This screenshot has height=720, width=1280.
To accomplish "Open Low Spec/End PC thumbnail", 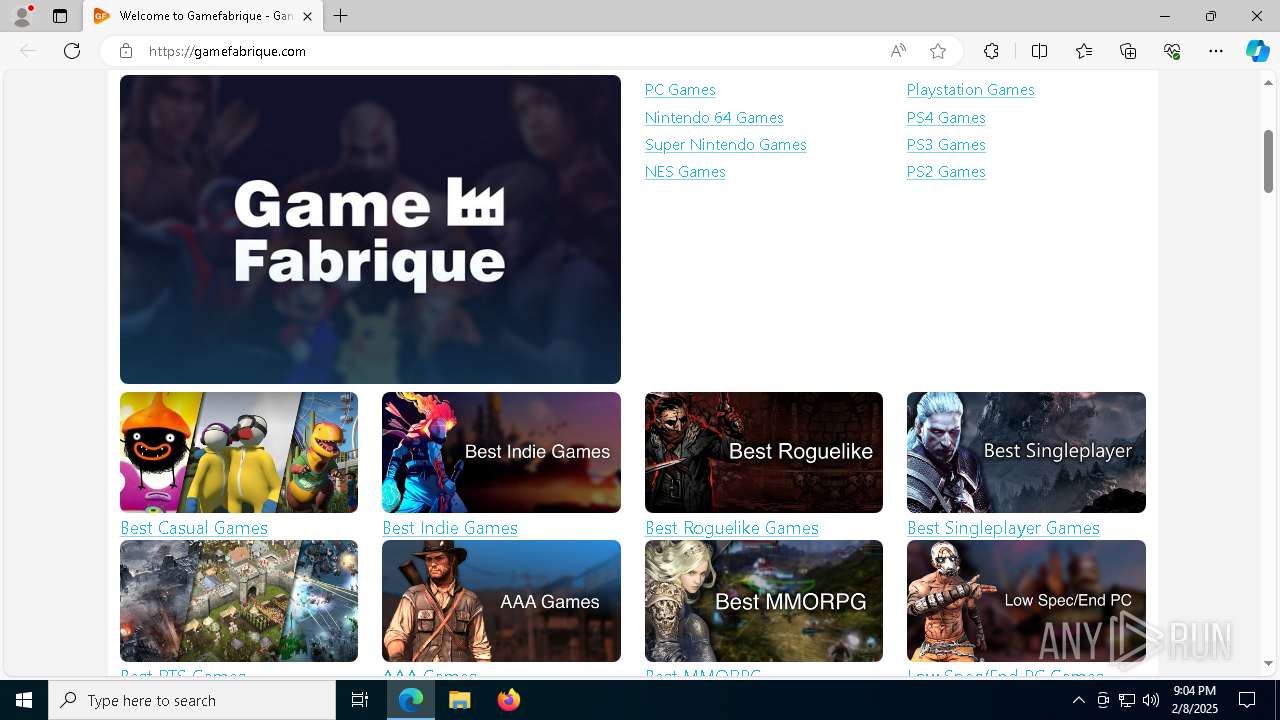I will [x=1026, y=601].
